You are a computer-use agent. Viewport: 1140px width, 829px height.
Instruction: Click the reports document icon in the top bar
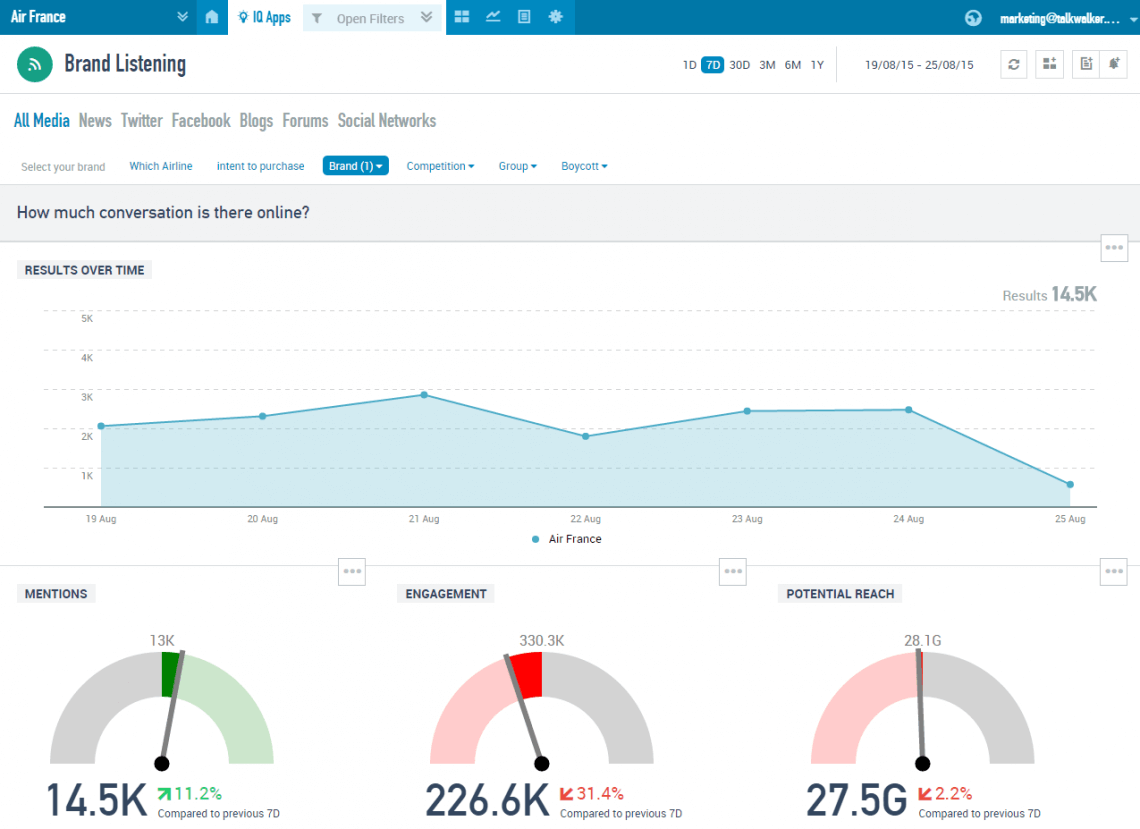pyautogui.click(x=523, y=16)
